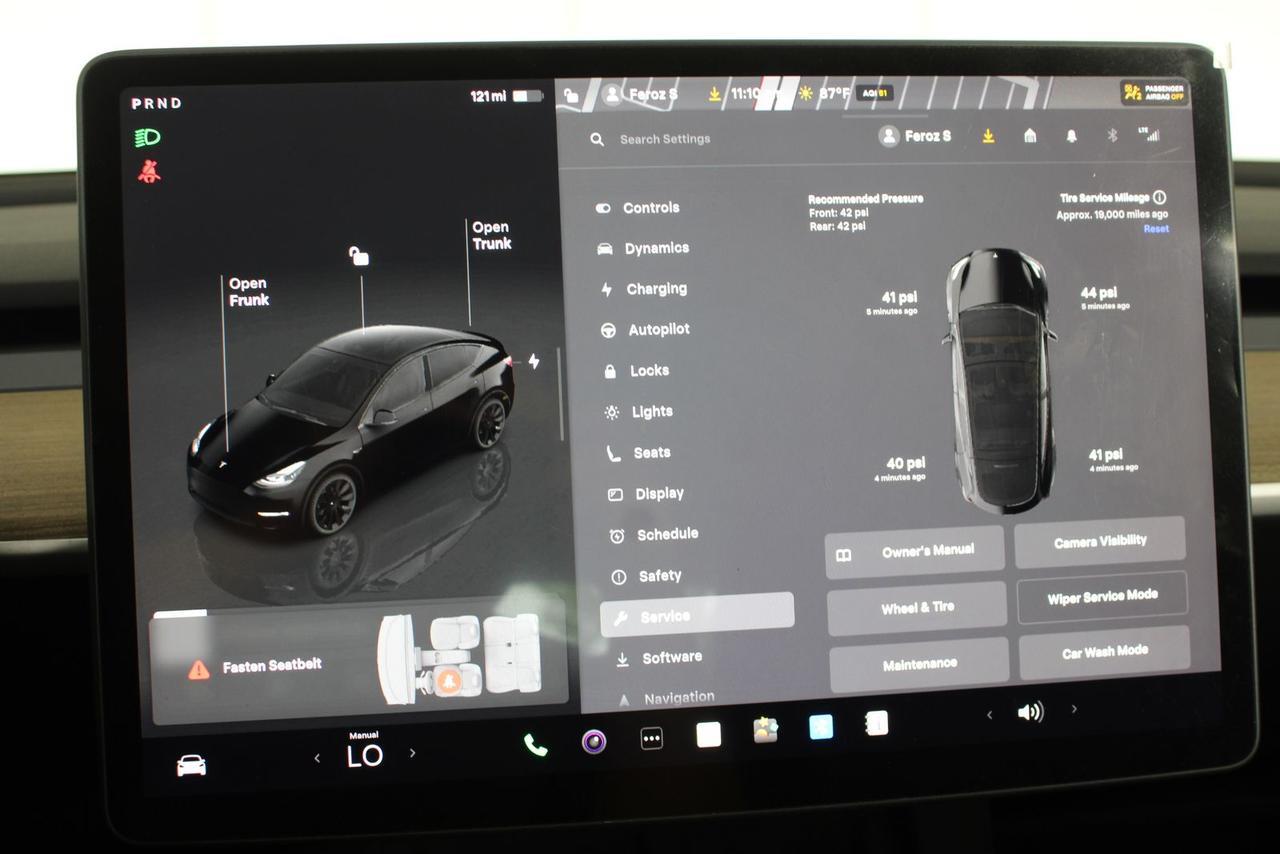Tap the volume speaker icon
This screenshot has height=854, width=1280.
pyautogui.click(x=1030, y=712)
